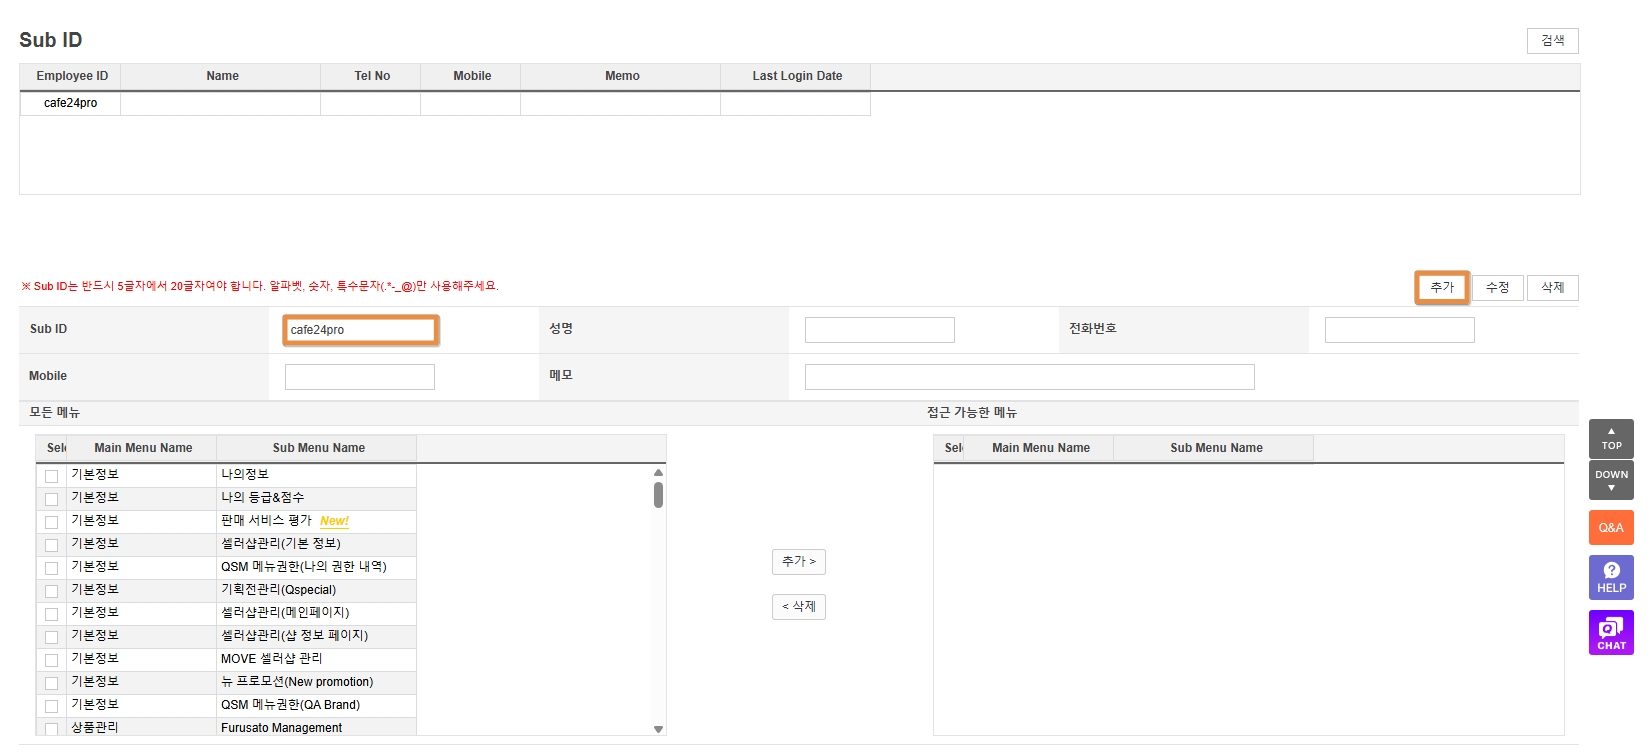Viewport: 1650px width, 756px height.
Task: Move selected menus with 추가 > button
Action: (x=798, y=562)
